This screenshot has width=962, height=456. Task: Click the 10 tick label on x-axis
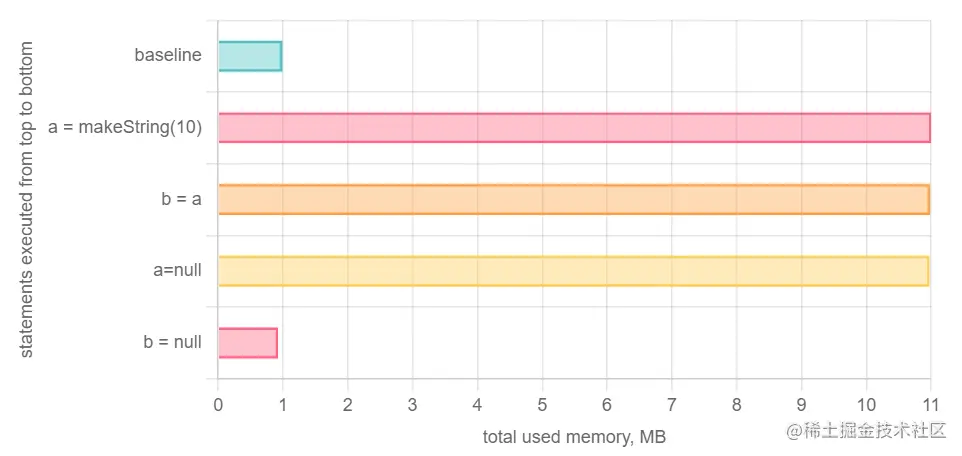coord(866,405)
